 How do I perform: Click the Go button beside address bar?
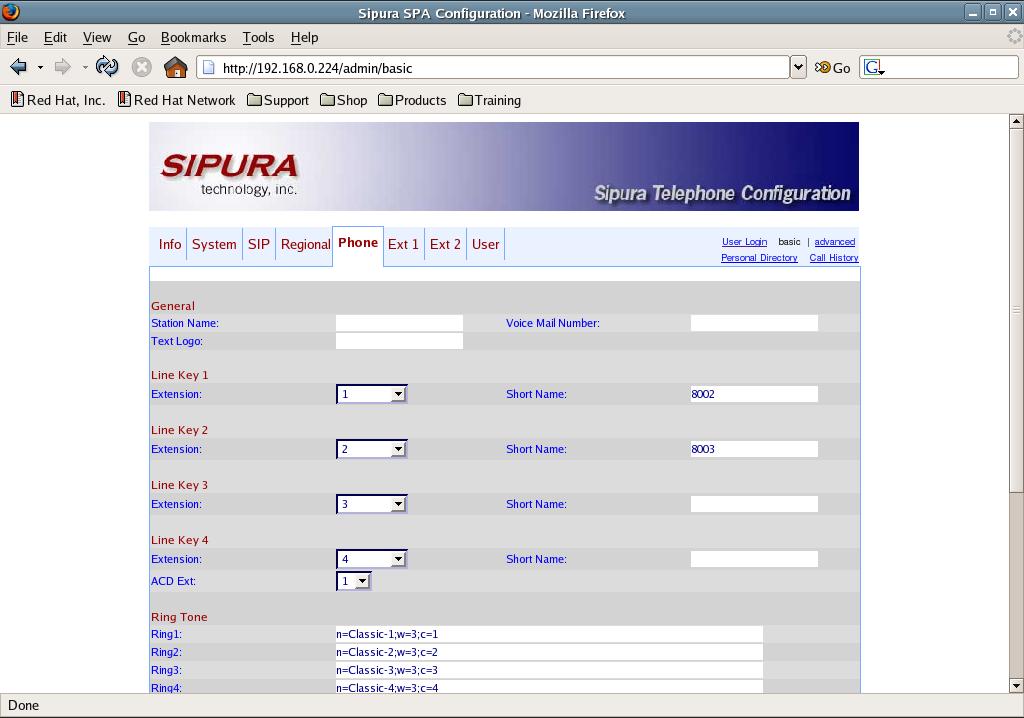832,67
